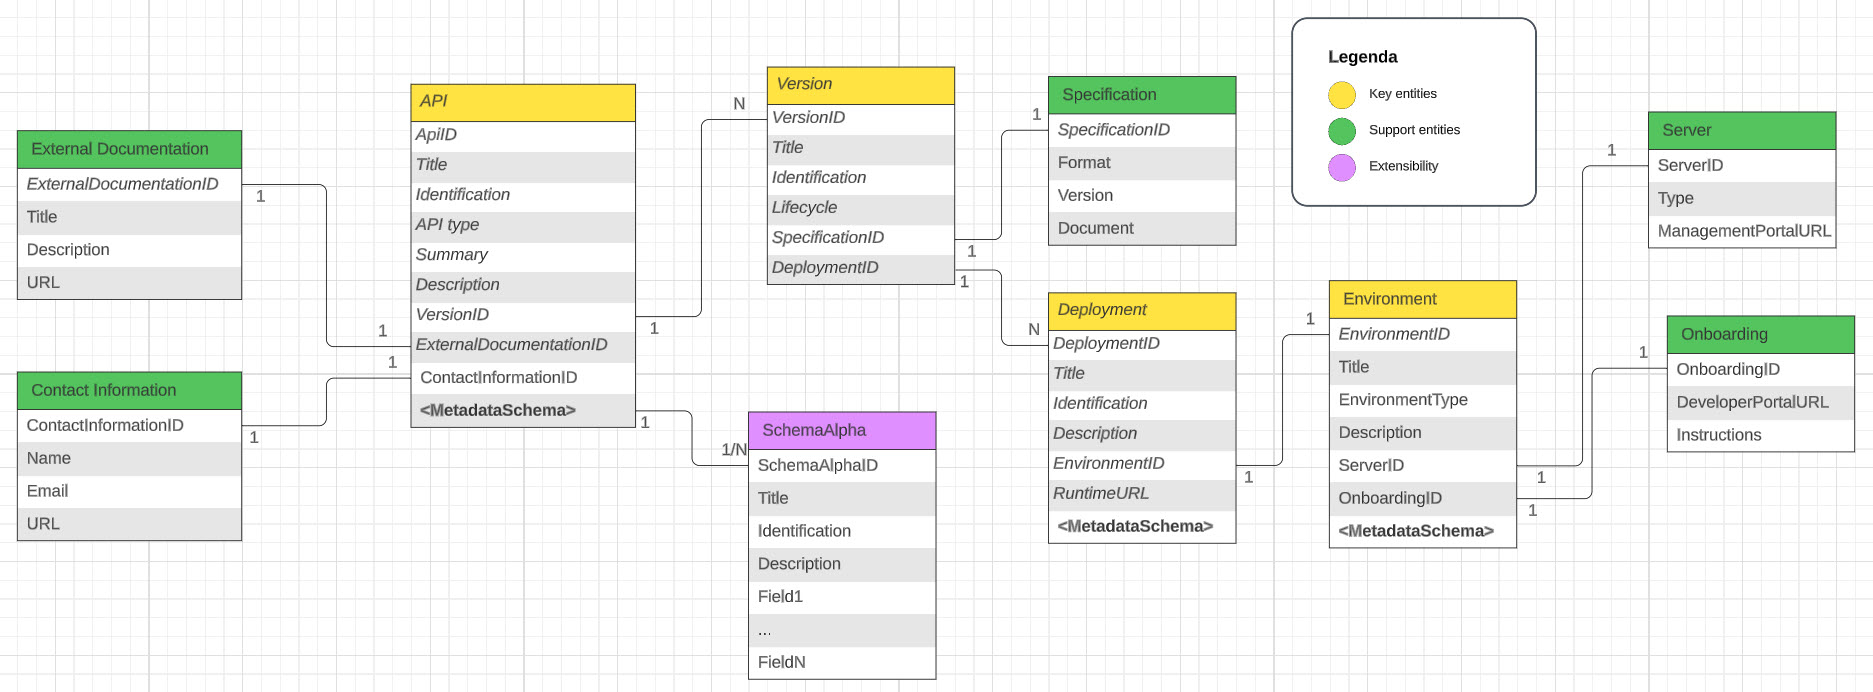Select the API entity header
Image resolution: width=1873 pixels, height=692 pixels.
pyautogui.click(x=522, y=102)
